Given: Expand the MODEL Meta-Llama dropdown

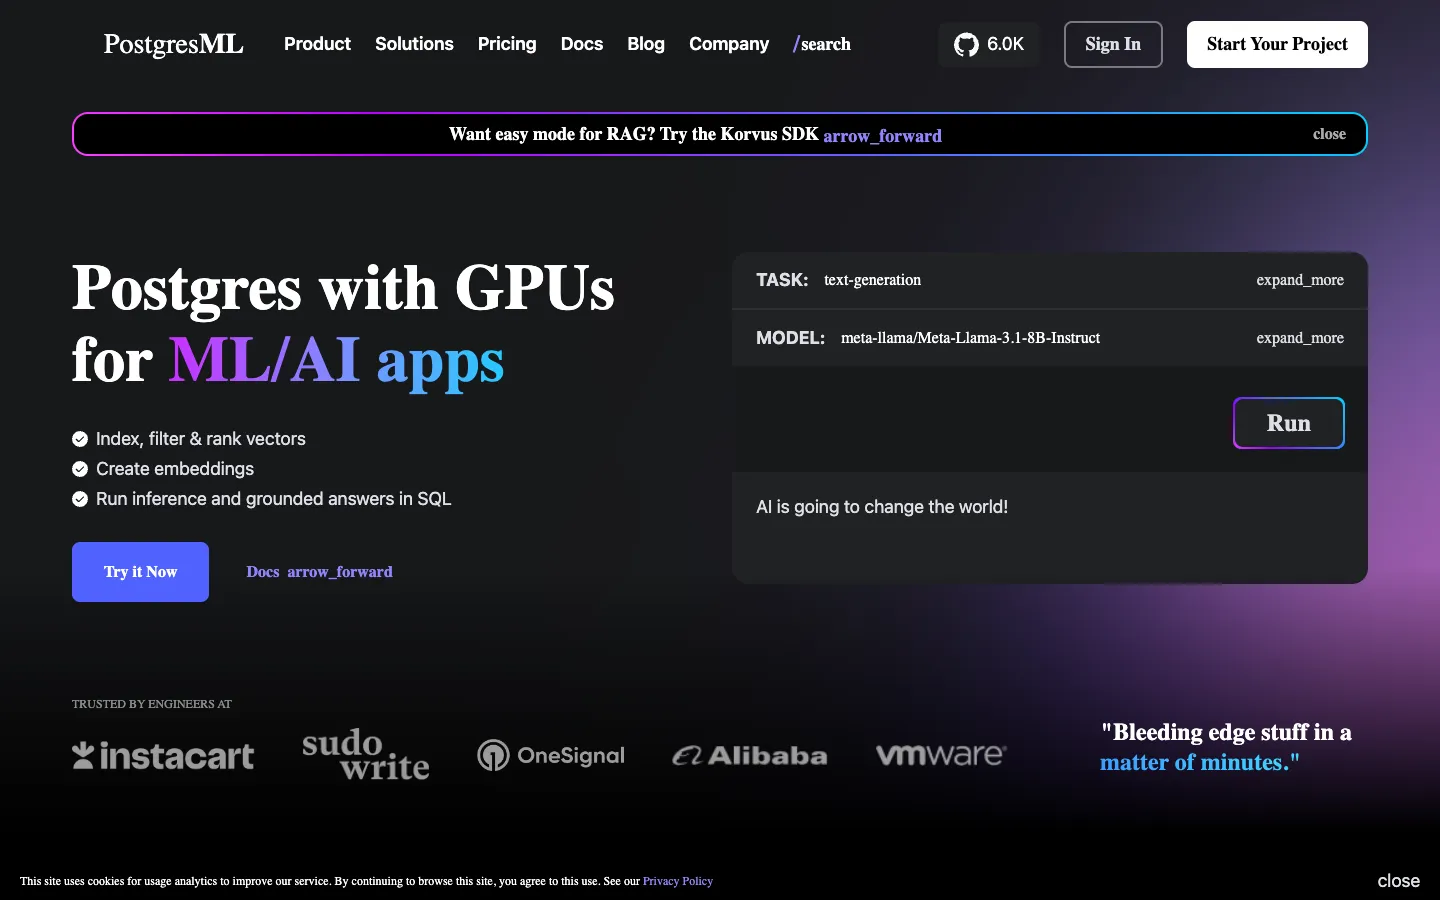Looking at the screenshot, I should (x=1050, y=338).
